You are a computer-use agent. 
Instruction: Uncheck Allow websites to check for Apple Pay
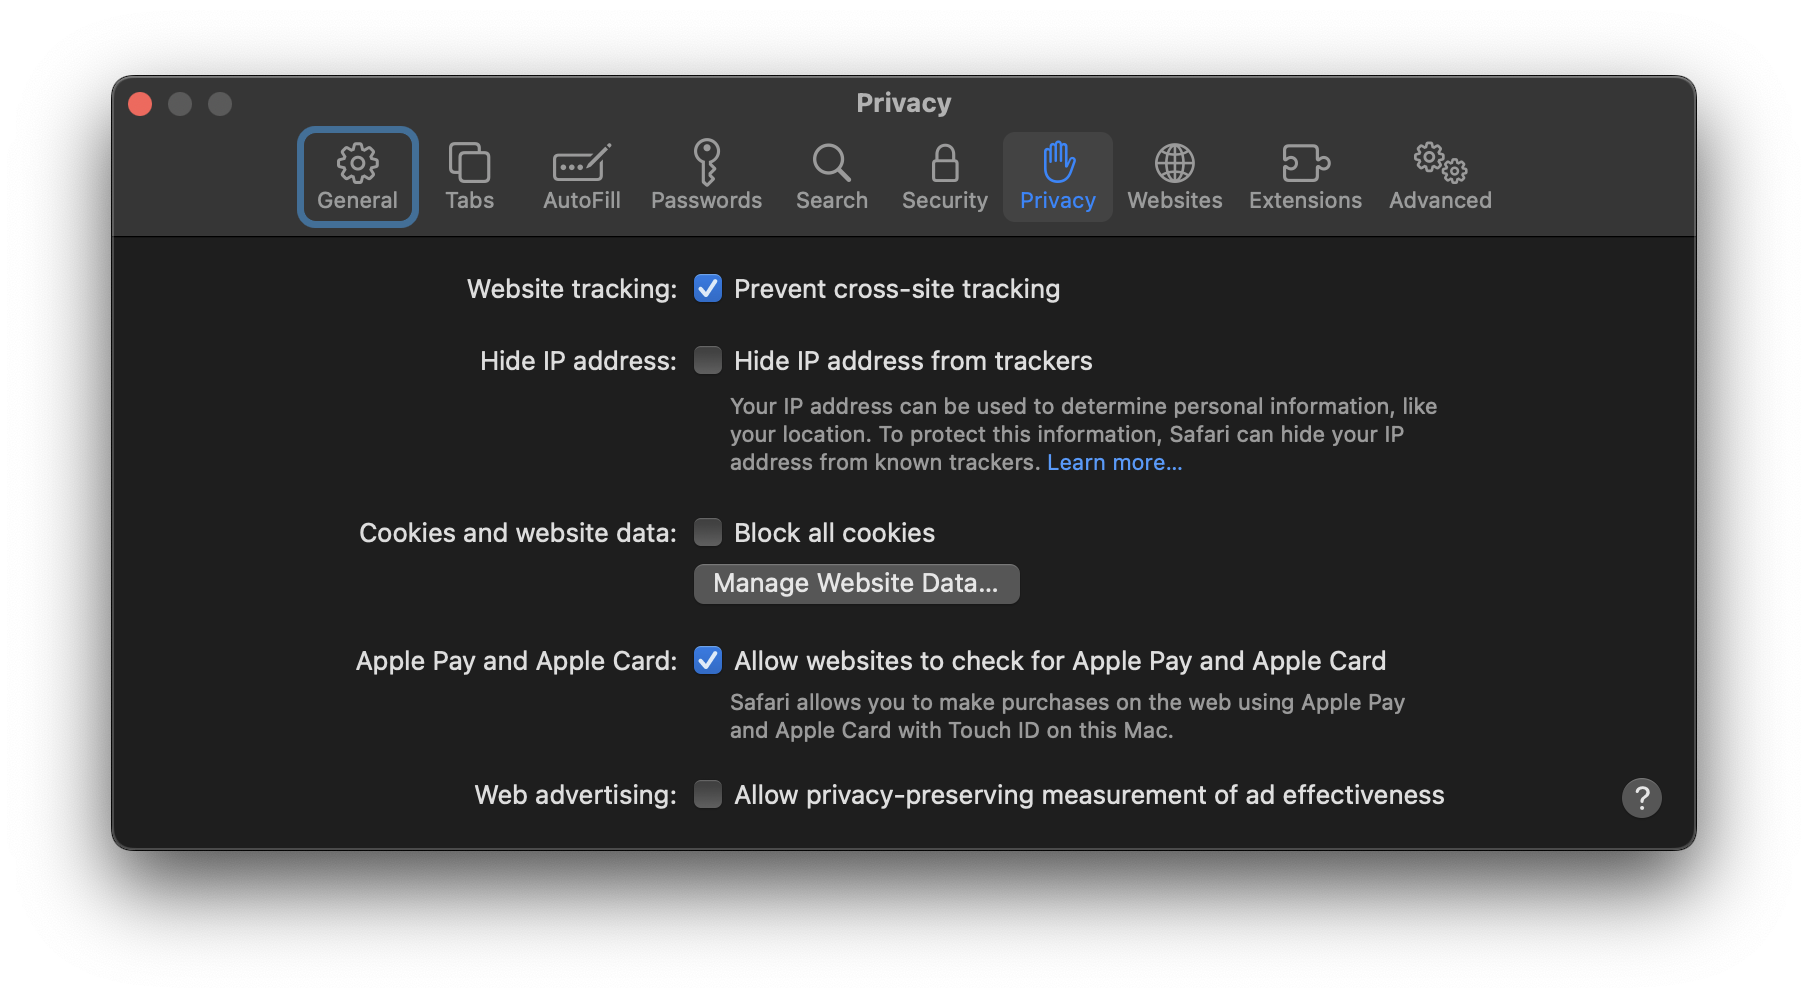[x=708, y=660]
